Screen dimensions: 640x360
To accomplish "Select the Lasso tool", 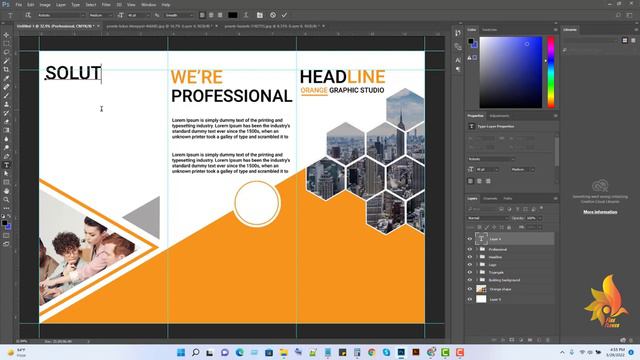I will pyautogui.click(x=6, y=52).
